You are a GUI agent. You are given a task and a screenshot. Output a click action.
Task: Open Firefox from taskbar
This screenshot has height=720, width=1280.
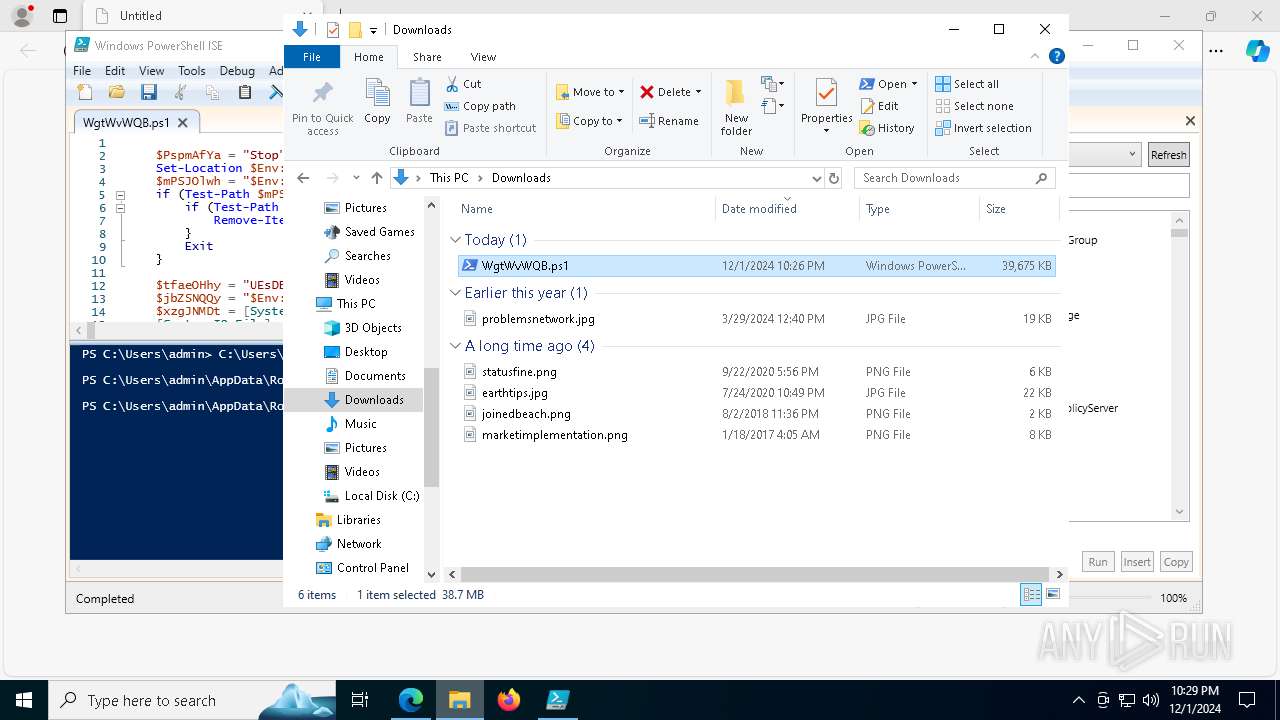509,700
